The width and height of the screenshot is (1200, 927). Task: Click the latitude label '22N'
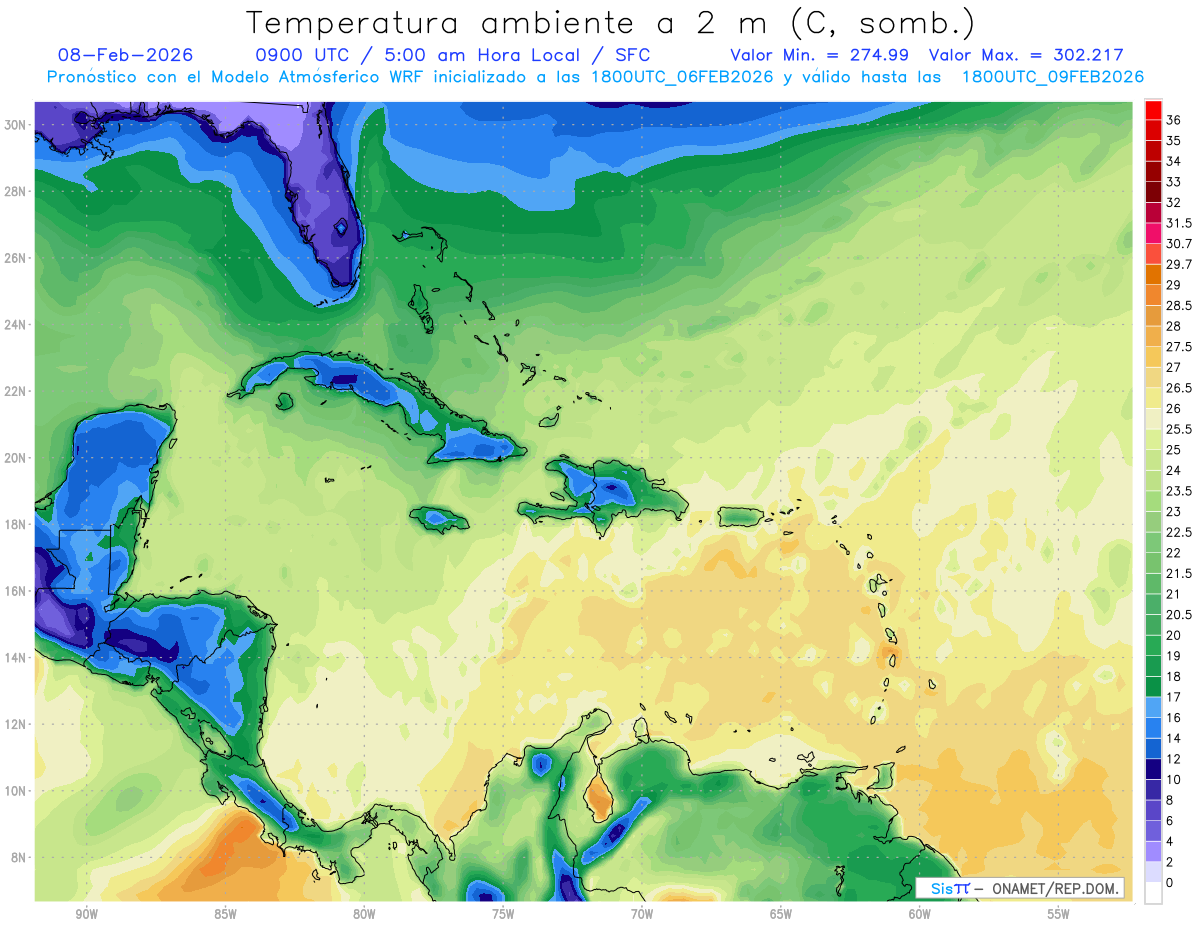pyautogui.click(x=16, y=391)
